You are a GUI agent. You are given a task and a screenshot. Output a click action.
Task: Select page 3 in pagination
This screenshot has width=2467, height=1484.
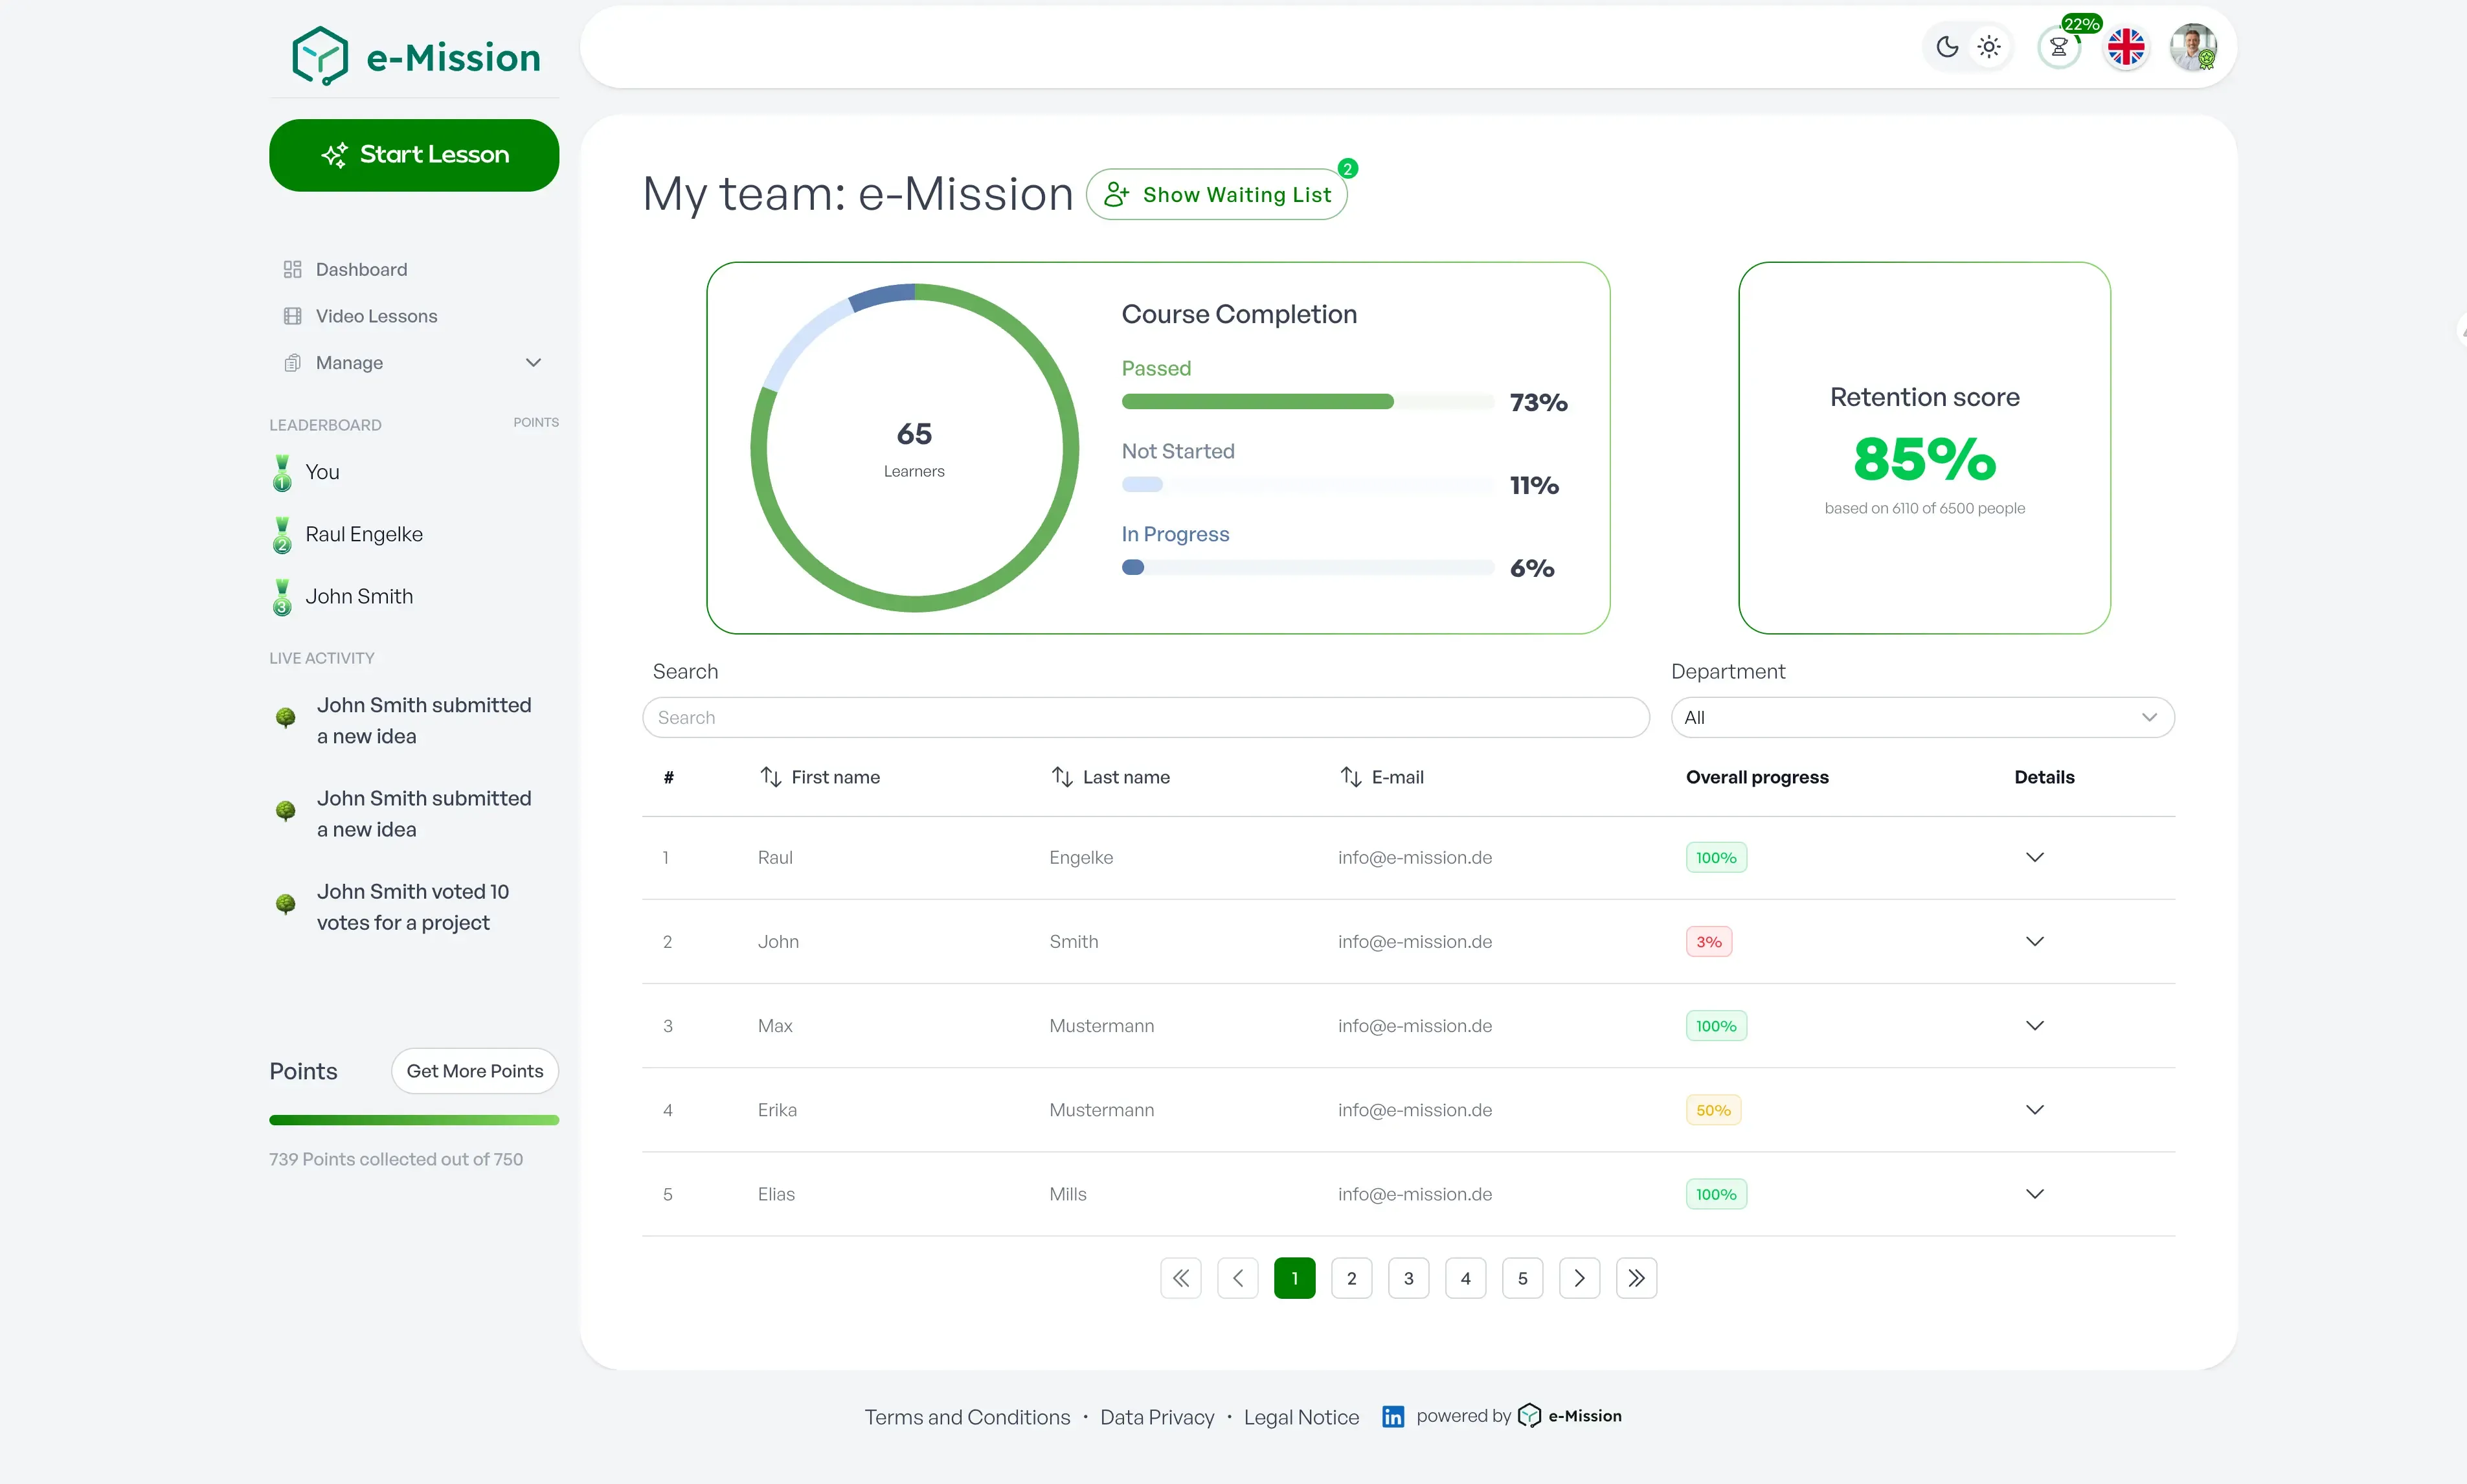click(x=1409, y=1278)
